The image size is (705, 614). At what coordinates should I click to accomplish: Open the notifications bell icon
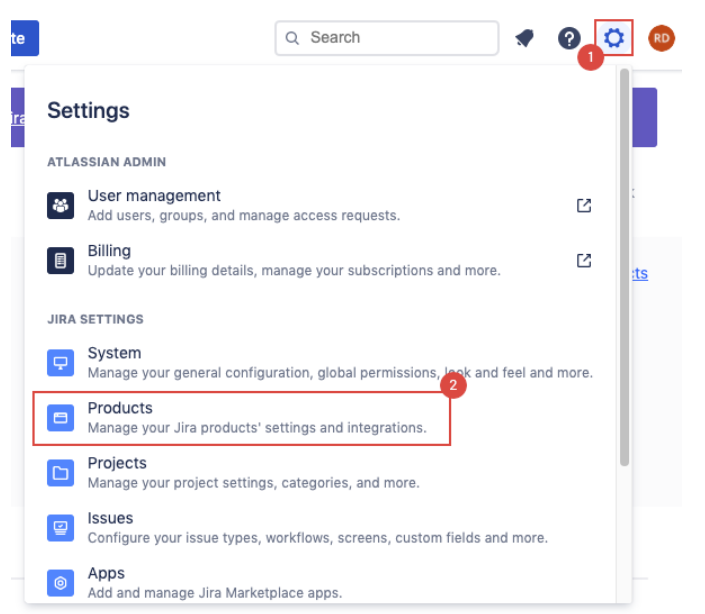(524, 39)
